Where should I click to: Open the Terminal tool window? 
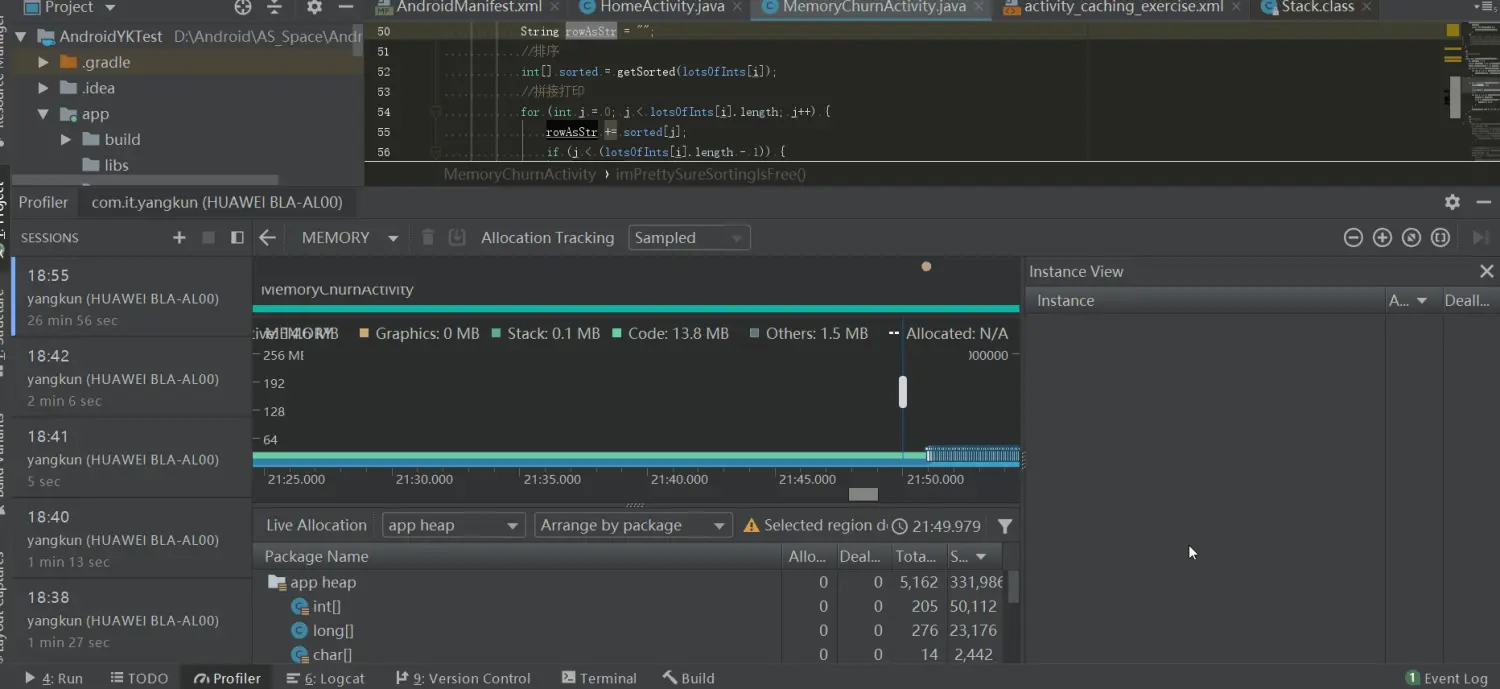(599, 678)
